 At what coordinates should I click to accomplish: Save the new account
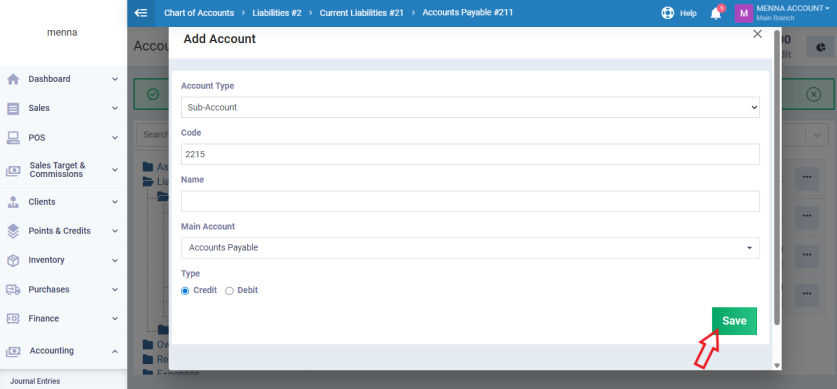point(734,321)
